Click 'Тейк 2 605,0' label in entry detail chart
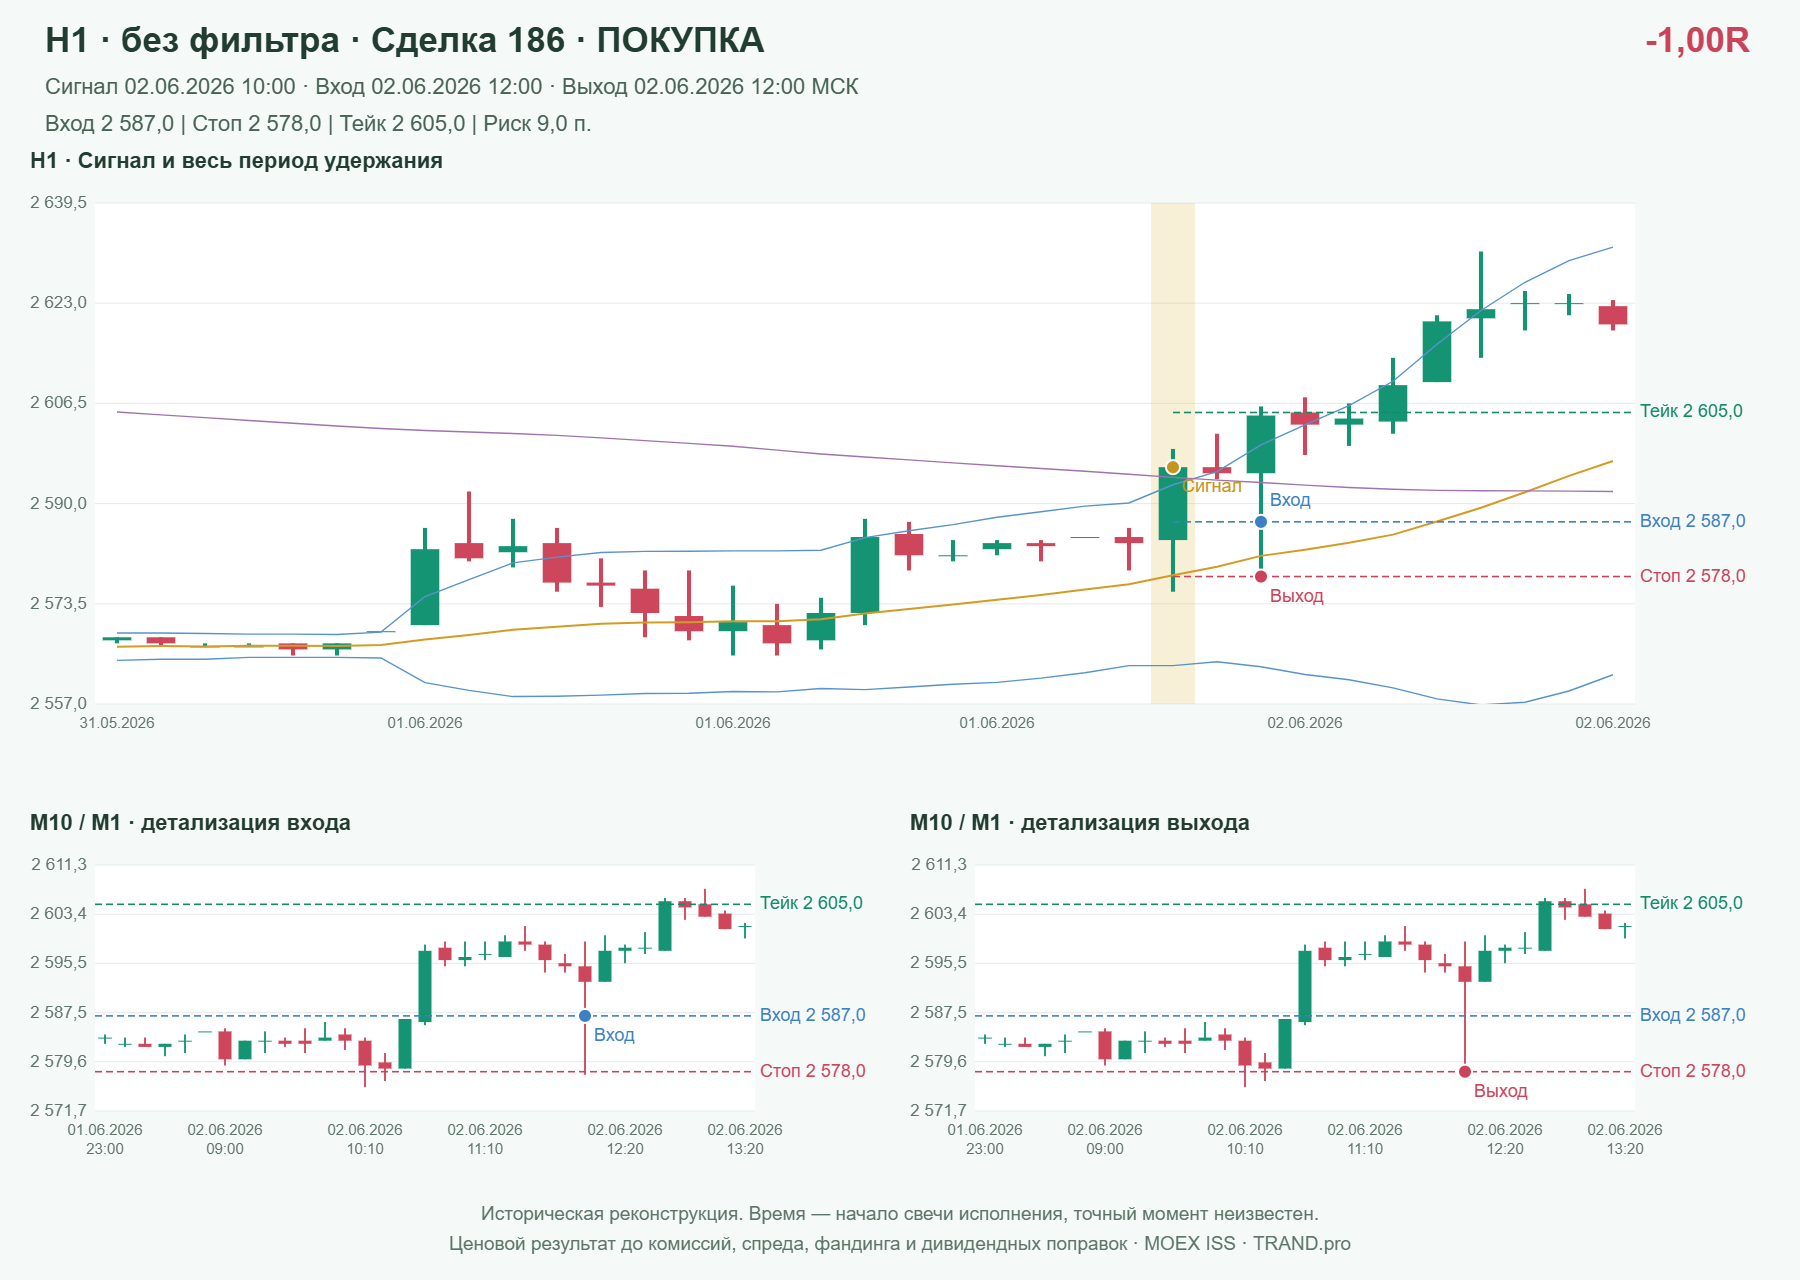The width and height of the screenshot is (1800, 1280). [811, 903]
